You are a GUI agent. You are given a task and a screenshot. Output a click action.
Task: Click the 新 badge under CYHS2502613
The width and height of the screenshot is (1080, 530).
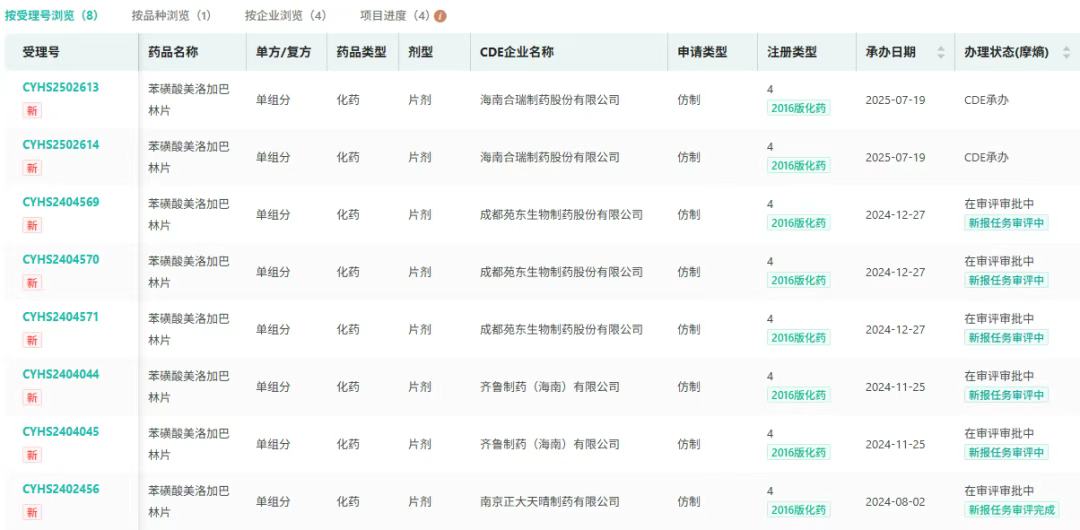(x=33, y=111)
